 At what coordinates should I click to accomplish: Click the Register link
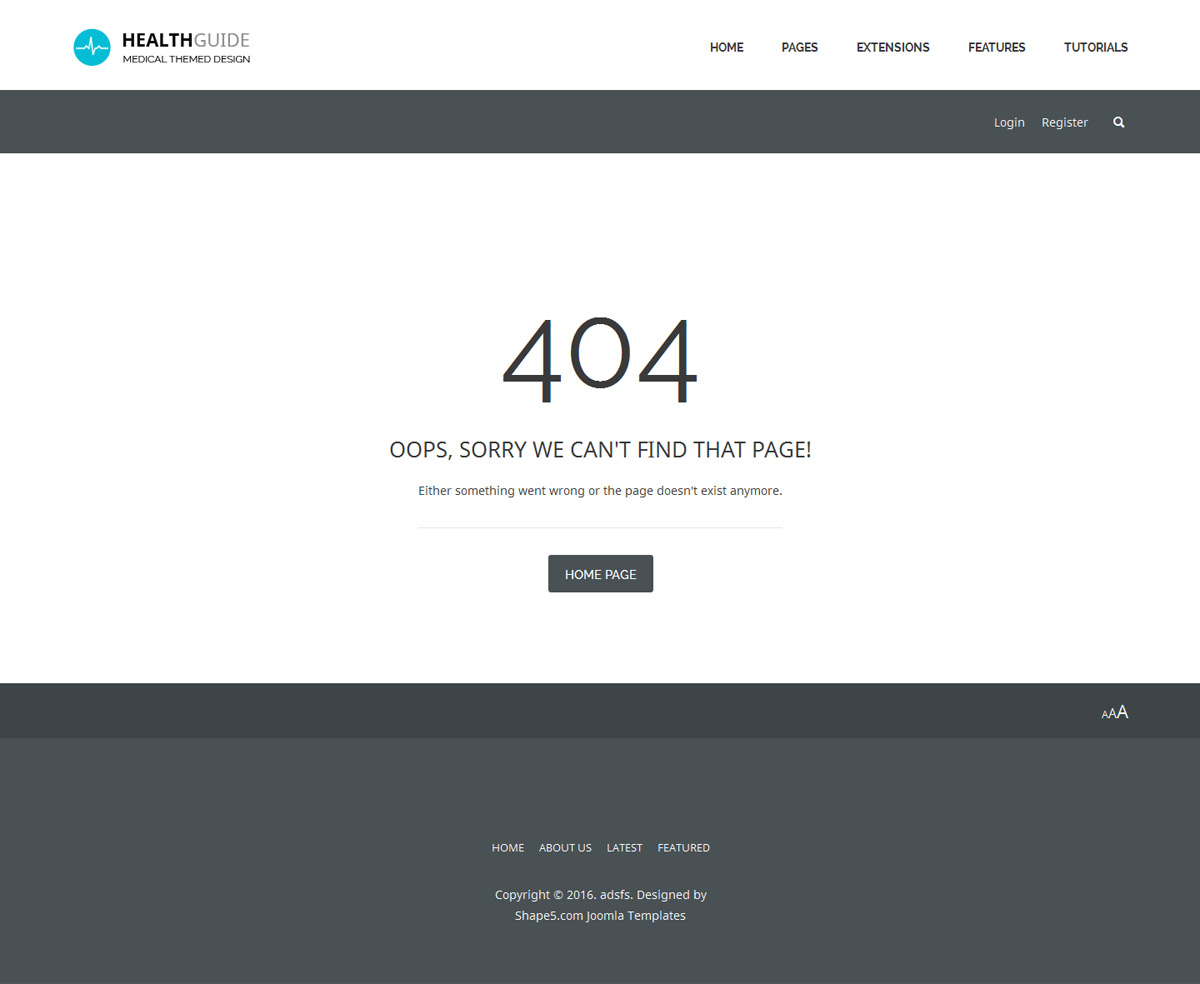1064,122
